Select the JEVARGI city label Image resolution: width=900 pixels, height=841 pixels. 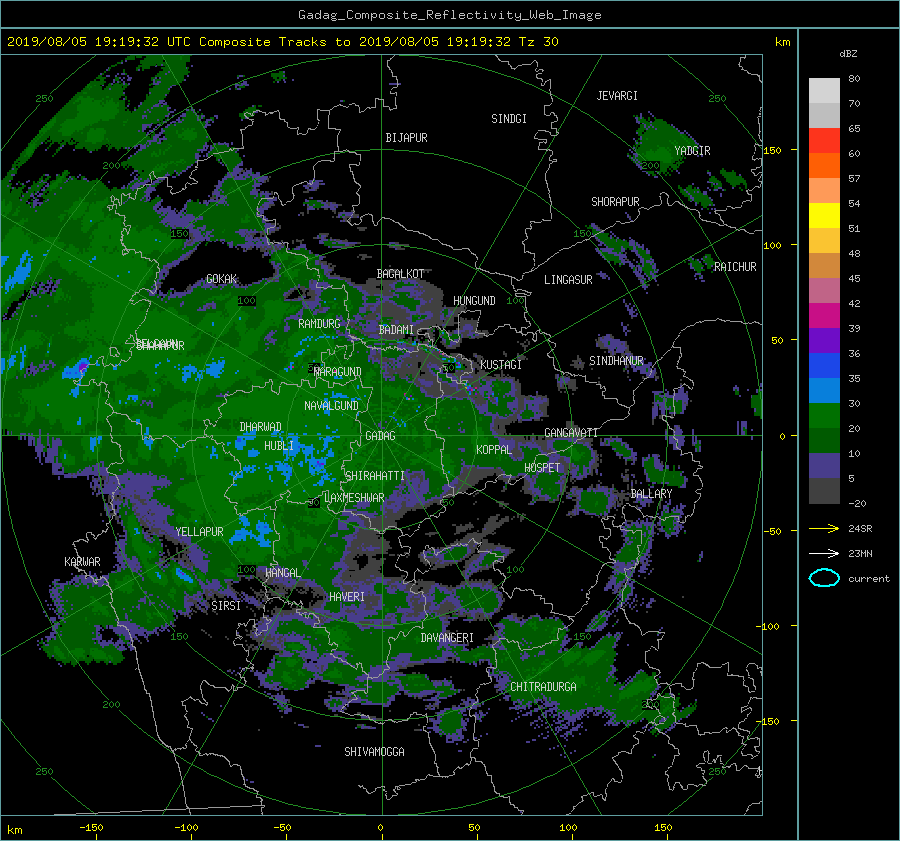pos(617,96)
